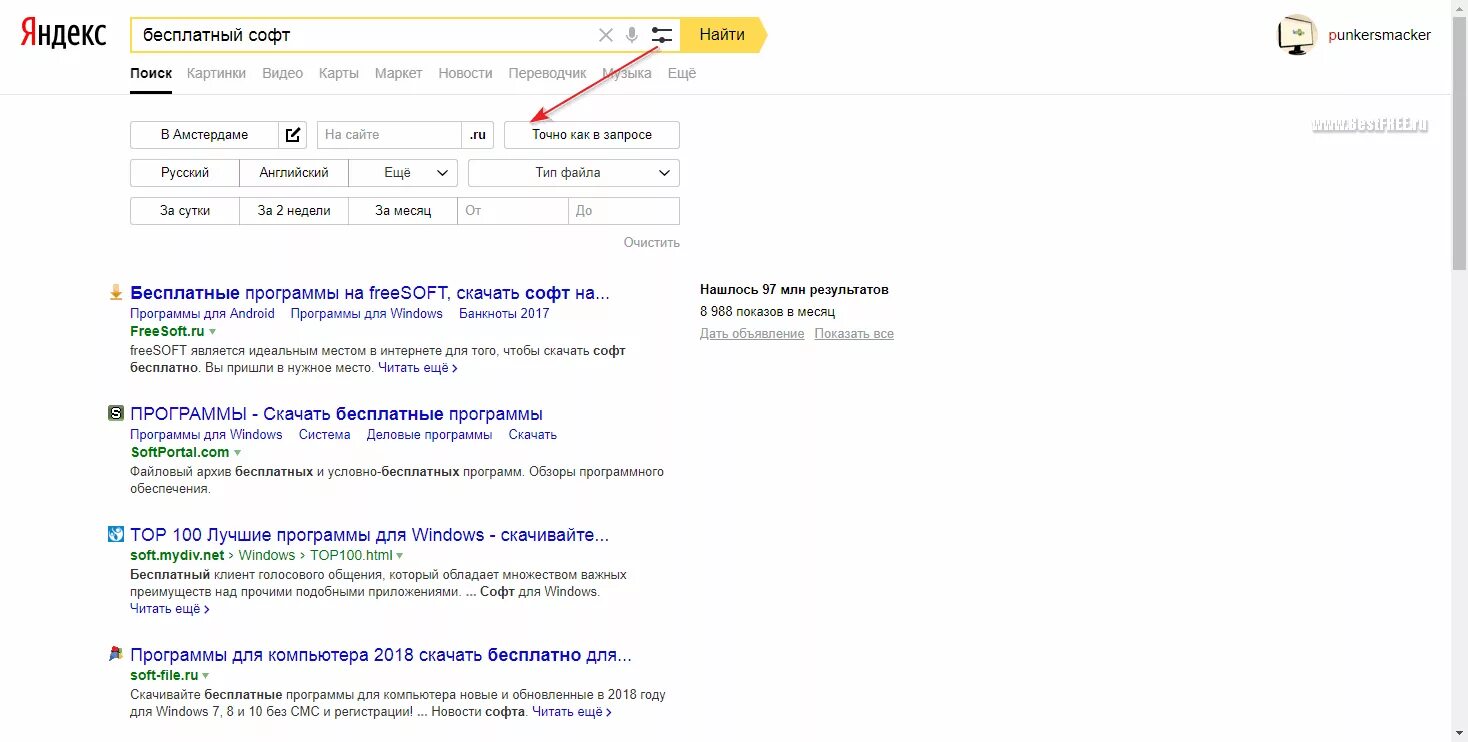1468x742 pixels.
Task: Open the Скачать sitelink under SoftPortal
Action: (x=533, y=435)
